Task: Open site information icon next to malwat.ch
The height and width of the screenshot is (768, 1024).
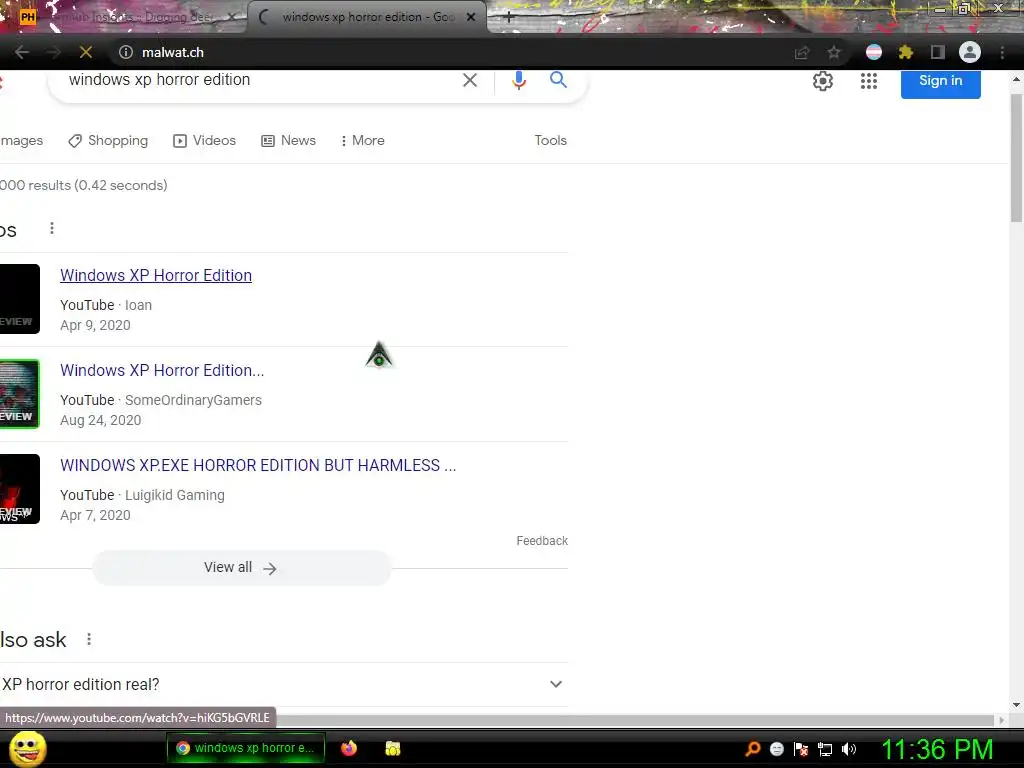Action: tap(126, 52)
